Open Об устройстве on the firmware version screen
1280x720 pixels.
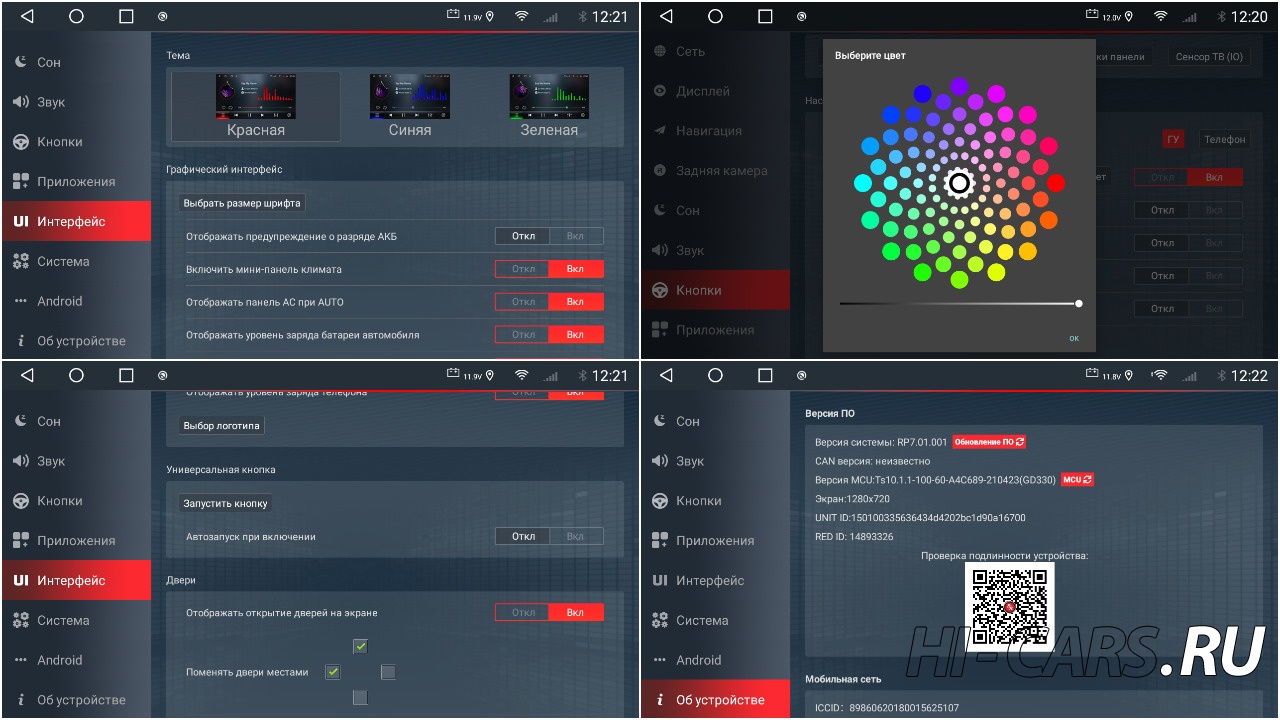[x=715, y=700]
